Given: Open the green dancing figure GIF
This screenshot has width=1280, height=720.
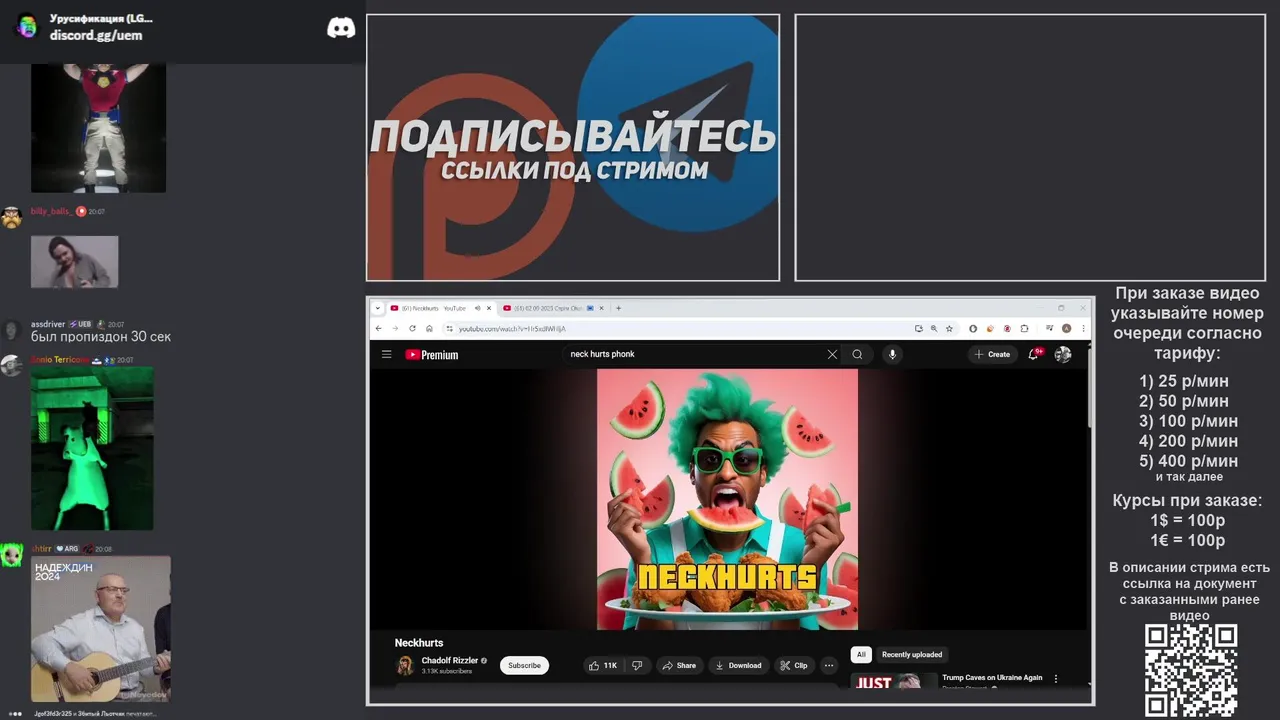Looking at the screenshot, I should [92, 448].
